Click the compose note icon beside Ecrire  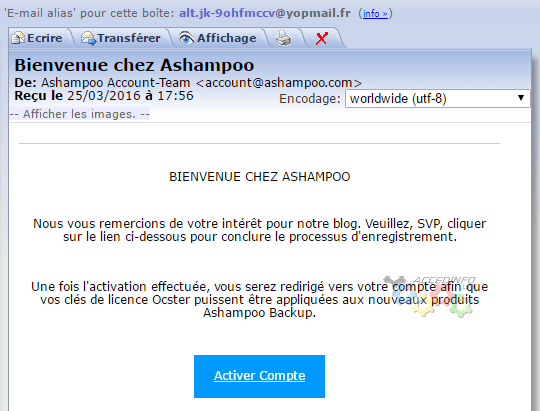18,38
